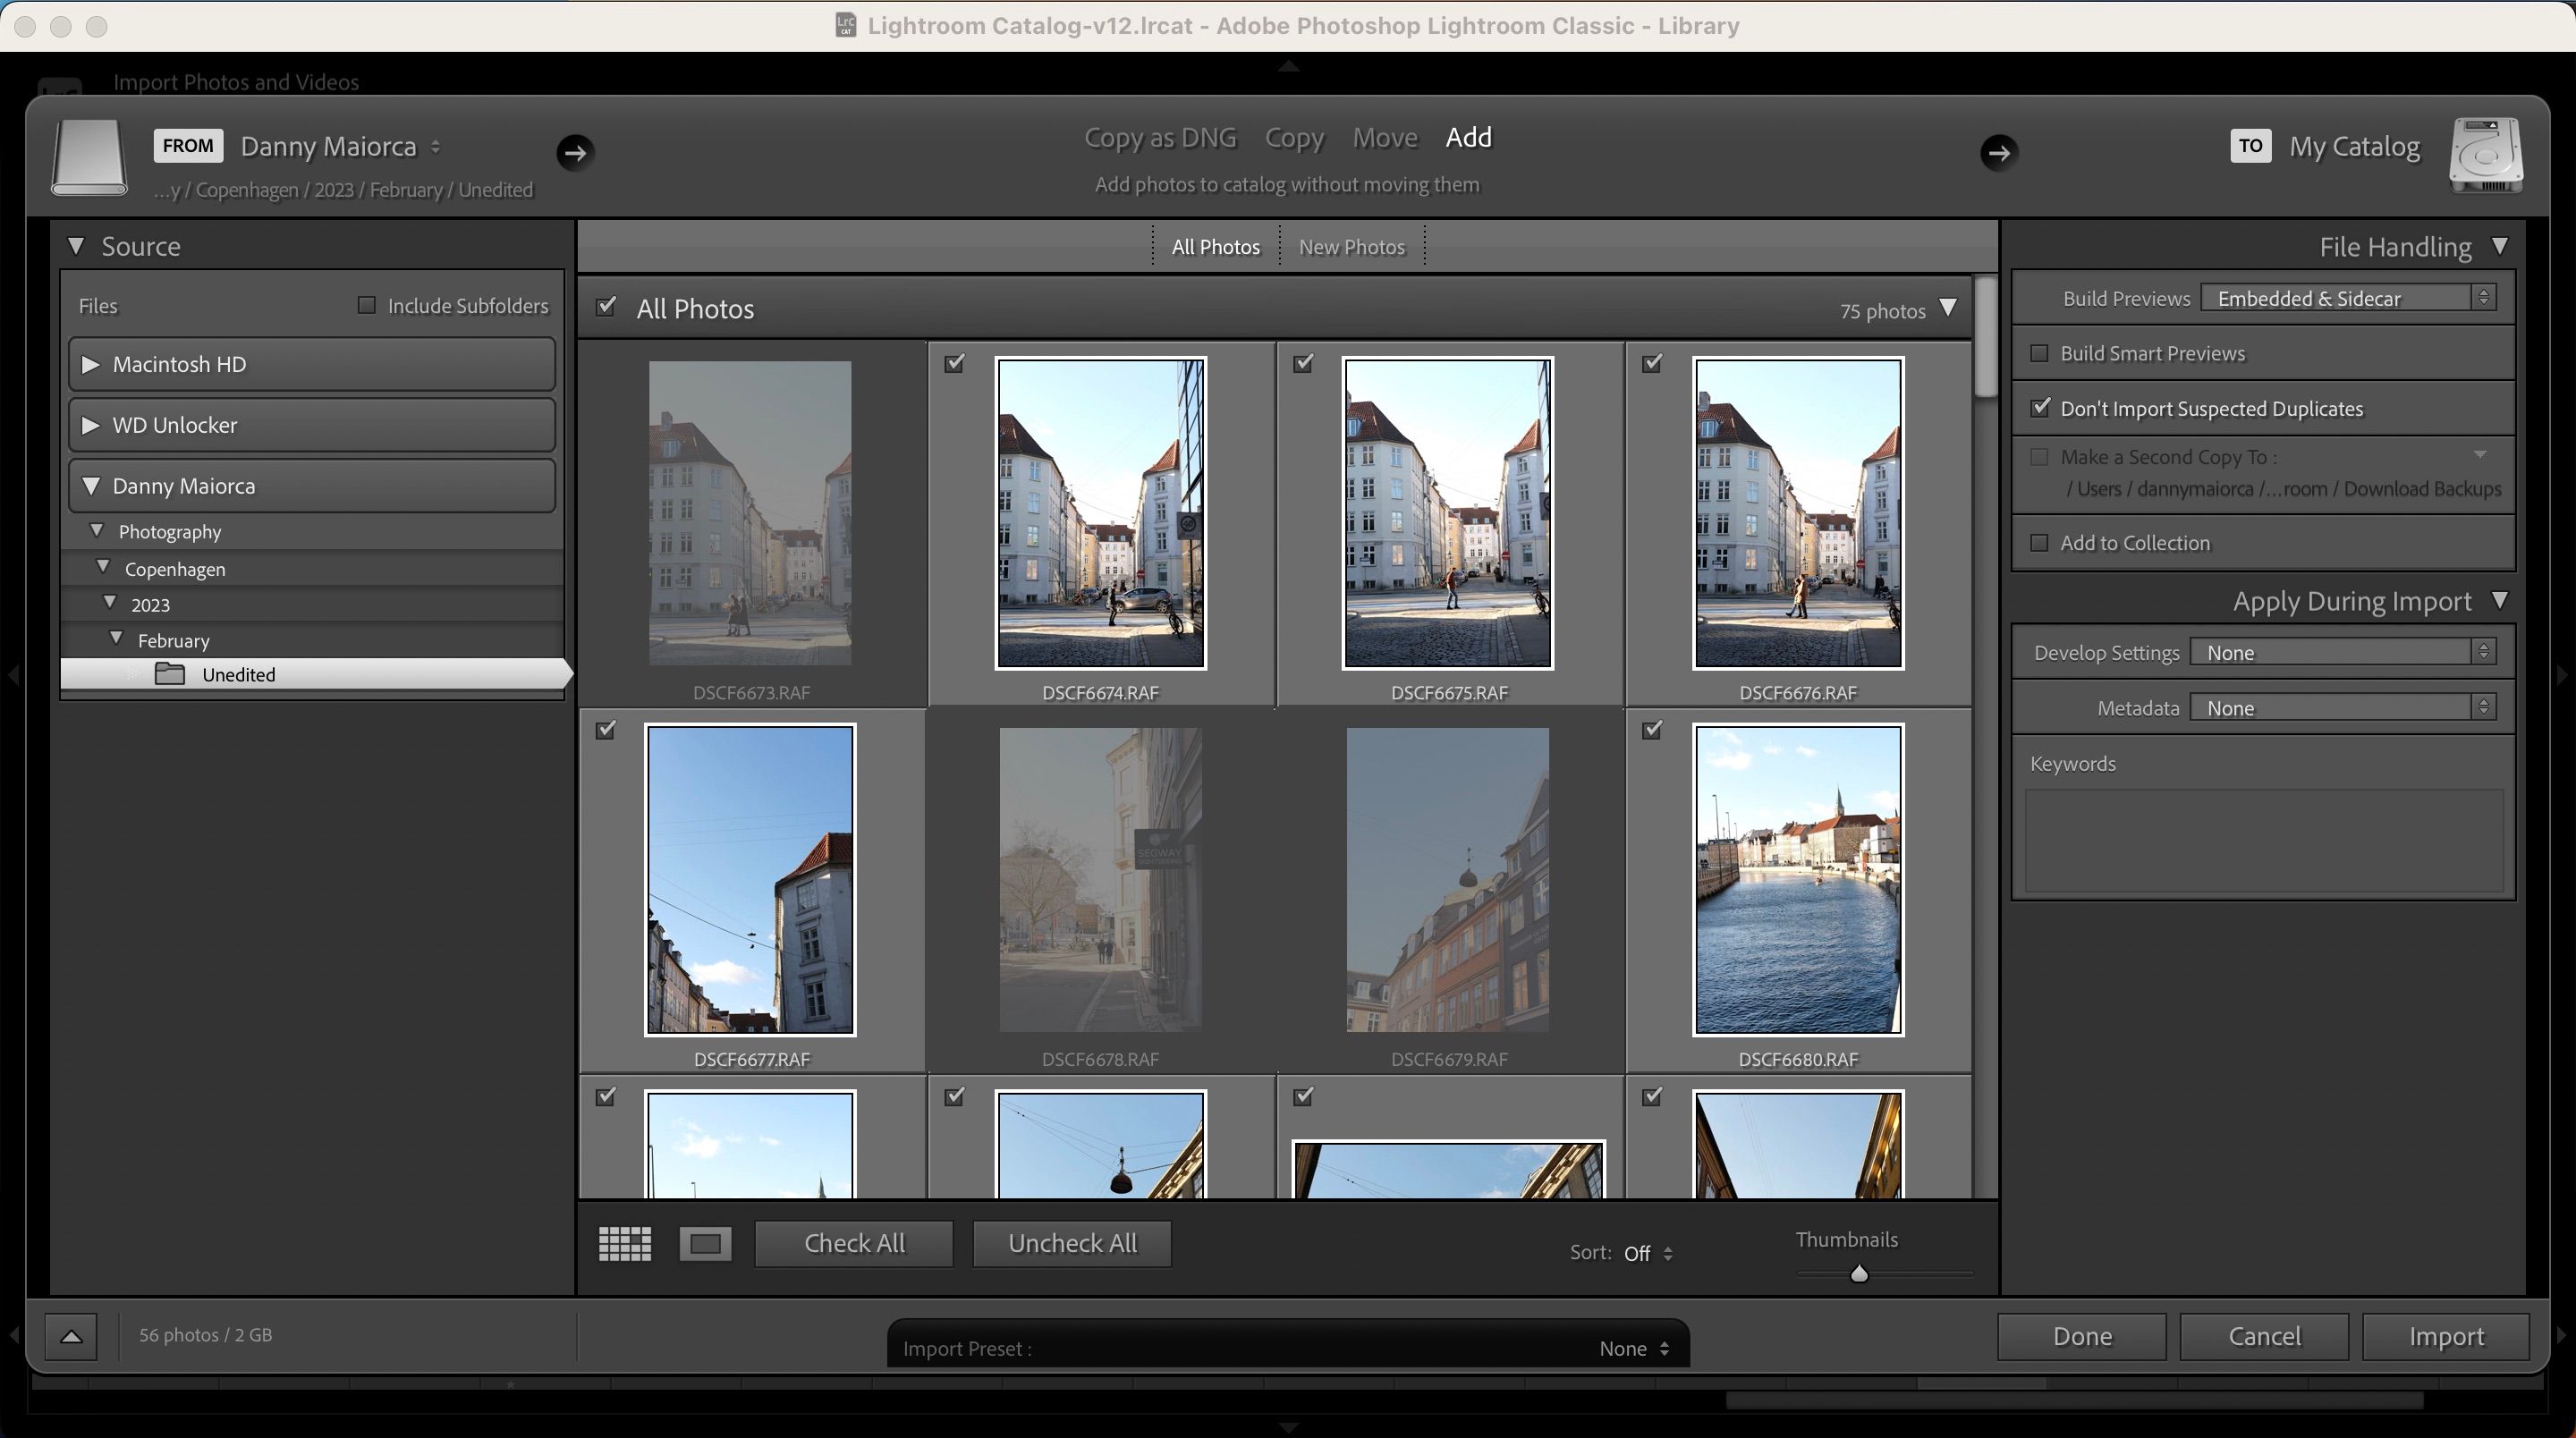Switch to loupe view below the thumbnails
Image resolution: width=2576 pixels, height=1438 pixels.
point(705,1243)
